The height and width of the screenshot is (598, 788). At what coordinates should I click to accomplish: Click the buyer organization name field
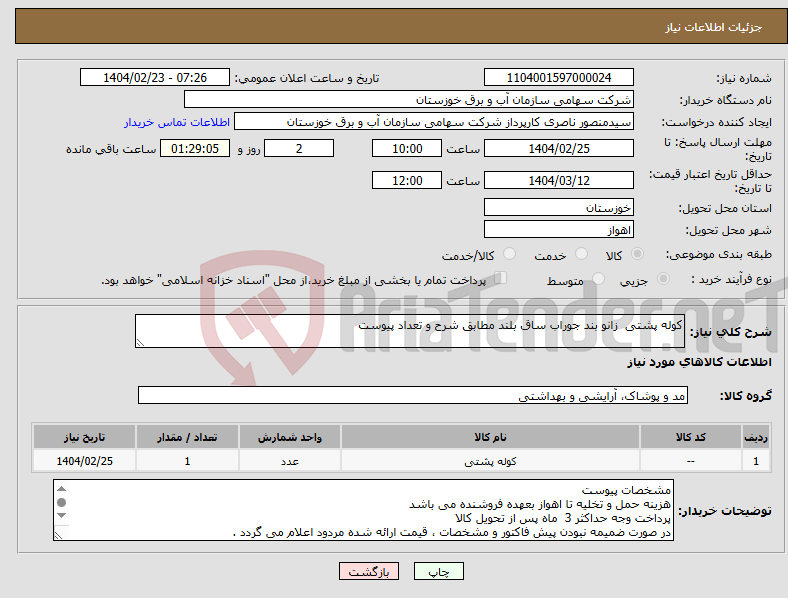tap(409, 99)
